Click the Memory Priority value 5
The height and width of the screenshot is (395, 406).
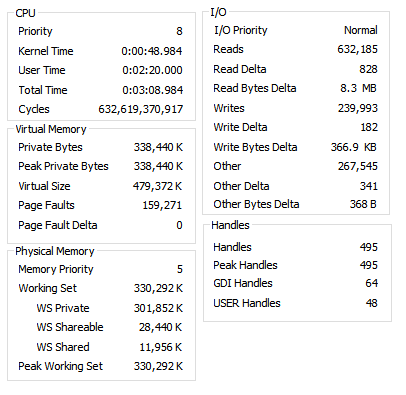[180, 269]
